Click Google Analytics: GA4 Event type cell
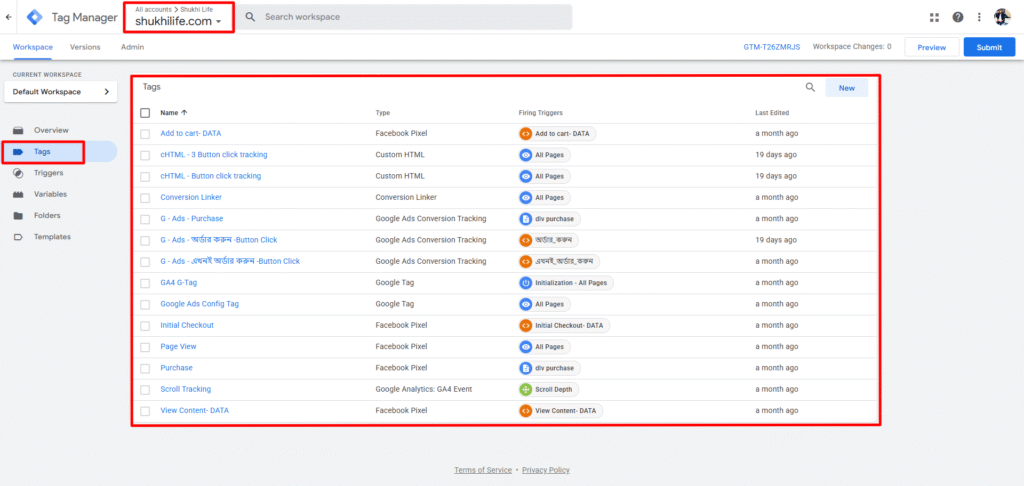This screenshot has height=486, width=1024. tap(424, 389)
